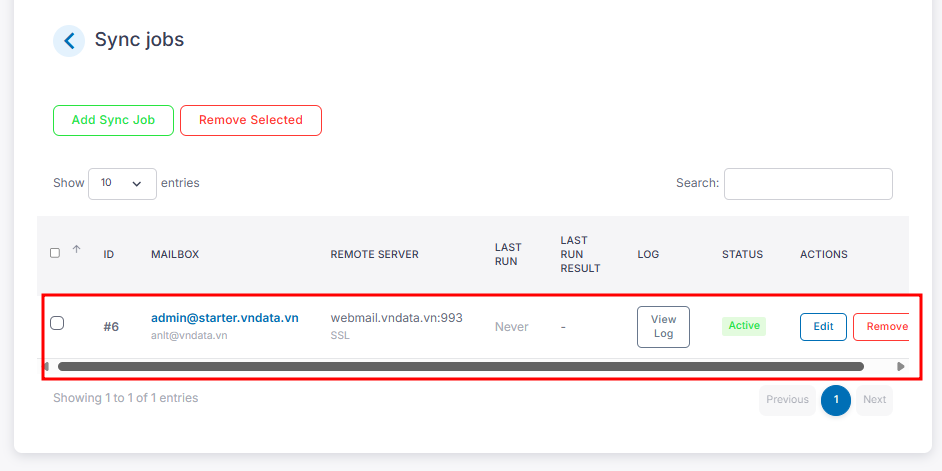Viewport: 942px width, 471px height.
Task: Focus the Search input field
Action: (808, 184)
